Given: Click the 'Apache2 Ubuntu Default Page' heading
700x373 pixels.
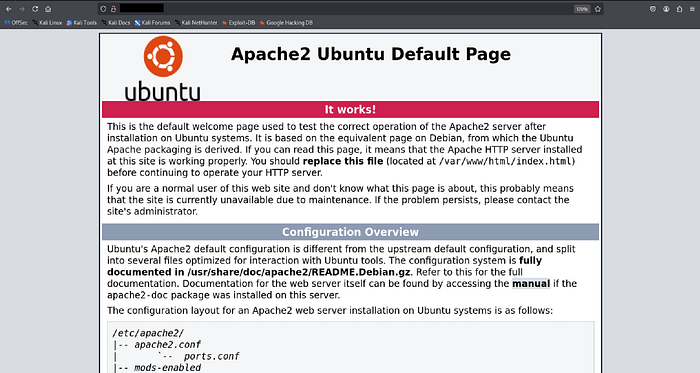Looking at the screenshot, I should pyautogui.click(x=371, y=54).
